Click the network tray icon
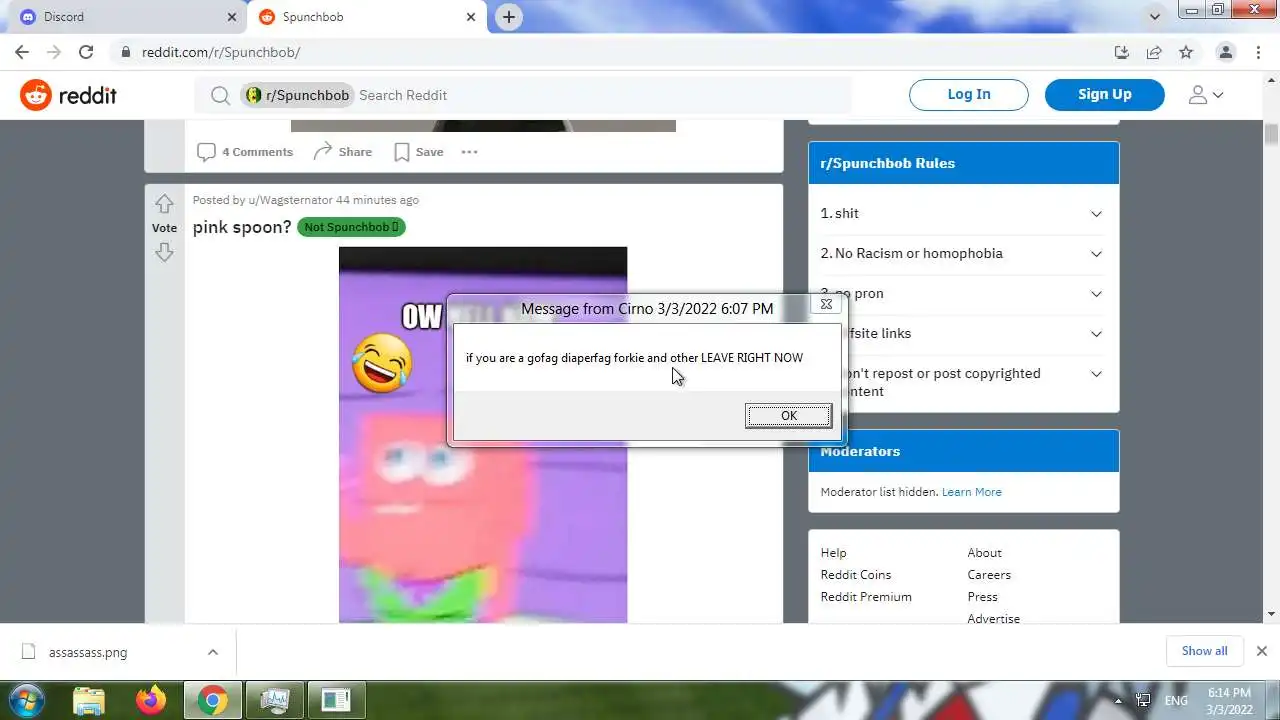The image size is (1280, 720). coord(1143,700)
